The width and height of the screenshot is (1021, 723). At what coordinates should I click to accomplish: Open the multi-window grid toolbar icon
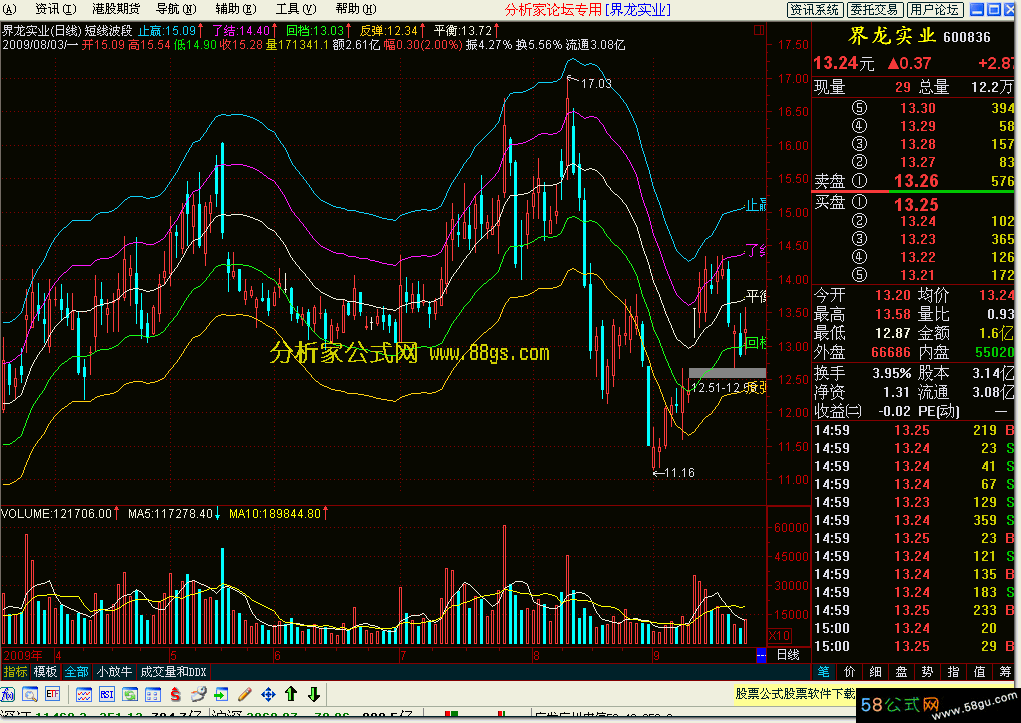click(x=153, y=694)
